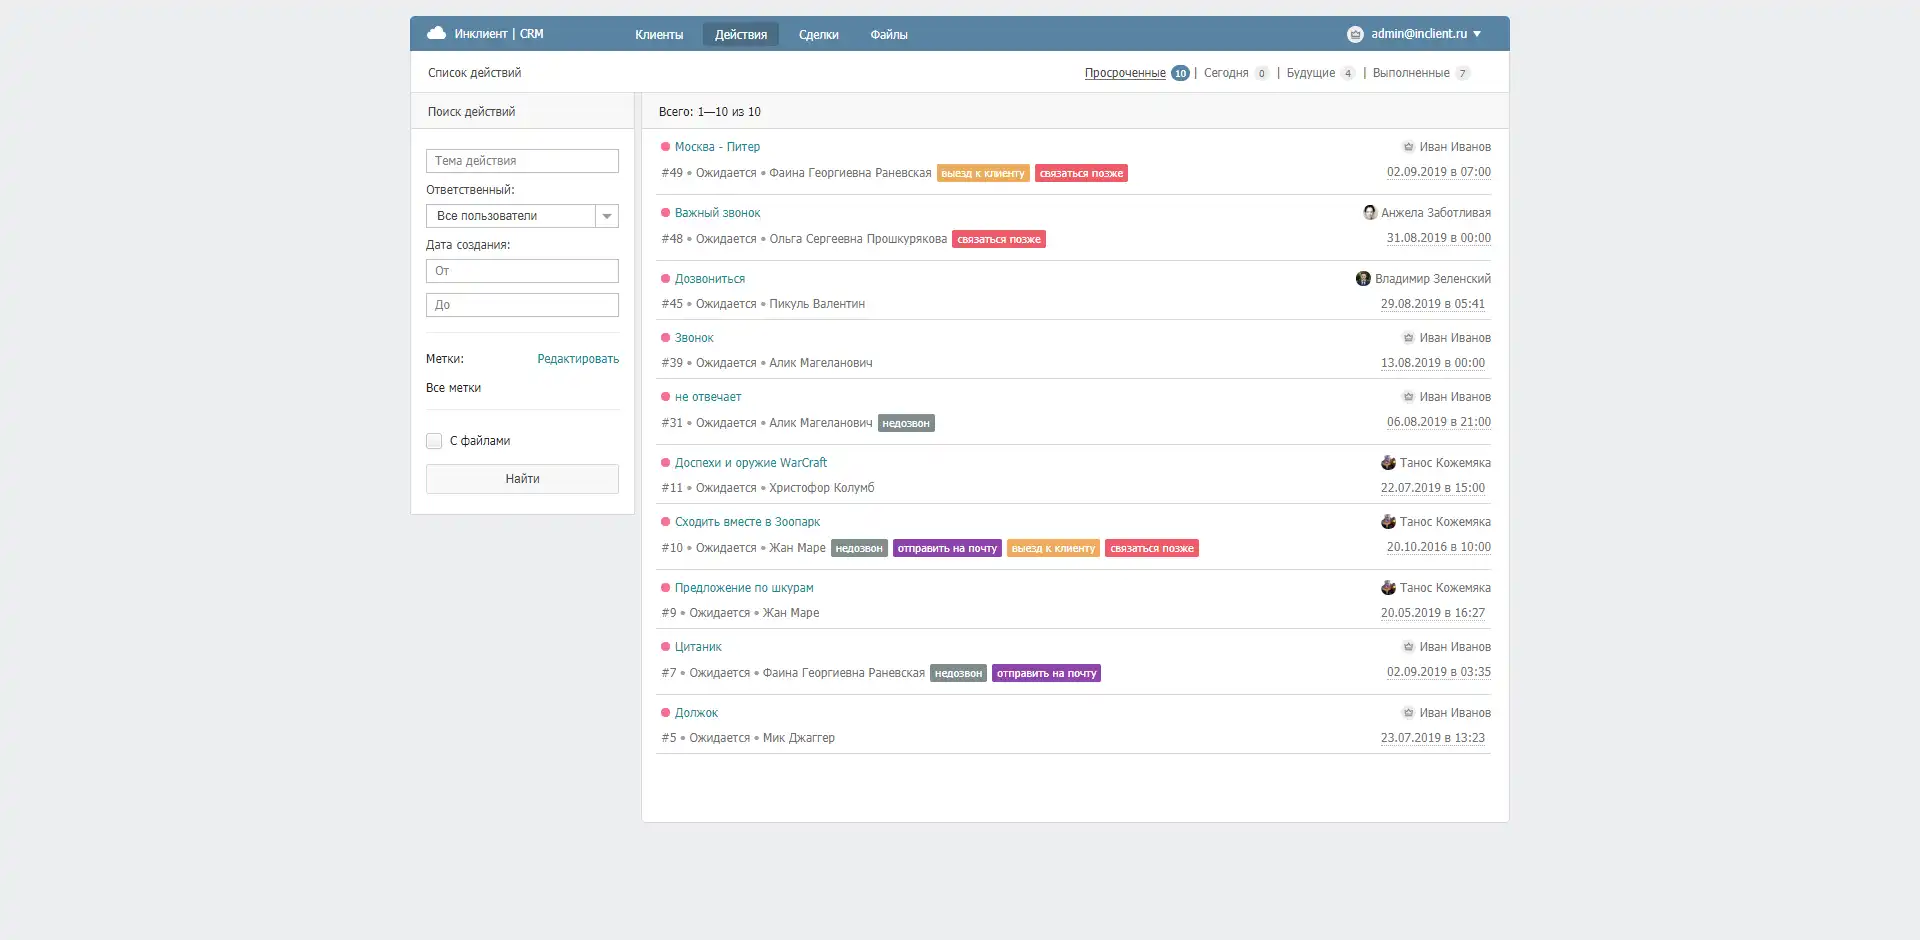Click Иван Иванов avatar in не отвечает row
The image size is (1920, 940).
pos(1408,397)
